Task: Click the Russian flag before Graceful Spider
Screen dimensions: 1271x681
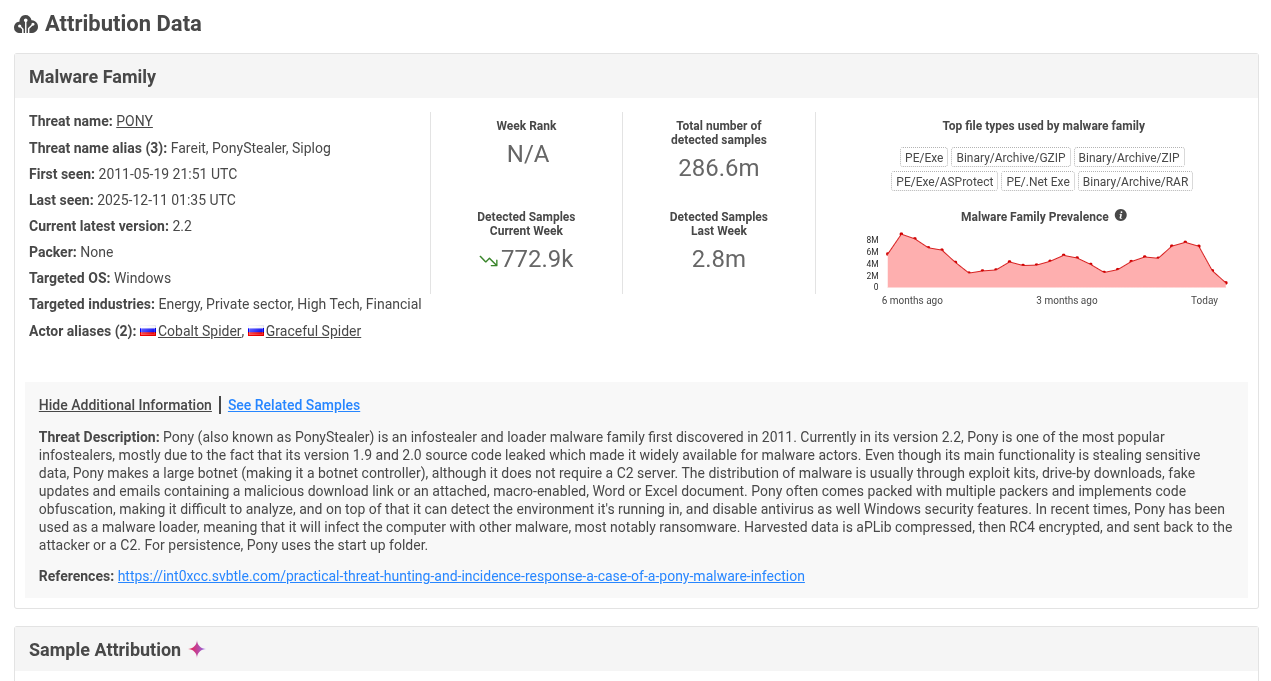Action: tap(255, 330)
